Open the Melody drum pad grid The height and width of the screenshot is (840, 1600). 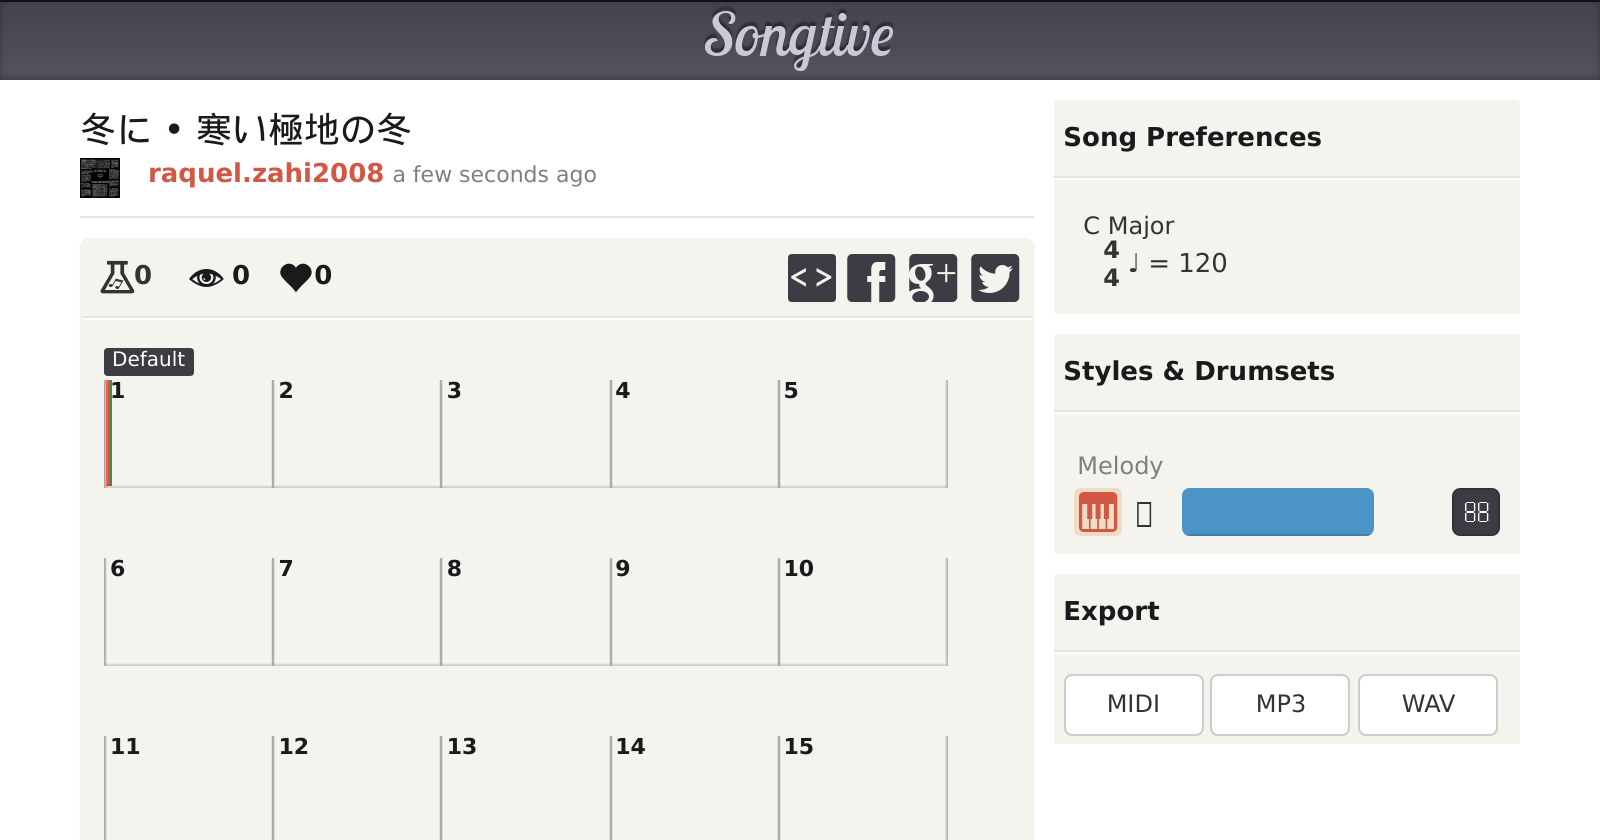coord(1475,512)
